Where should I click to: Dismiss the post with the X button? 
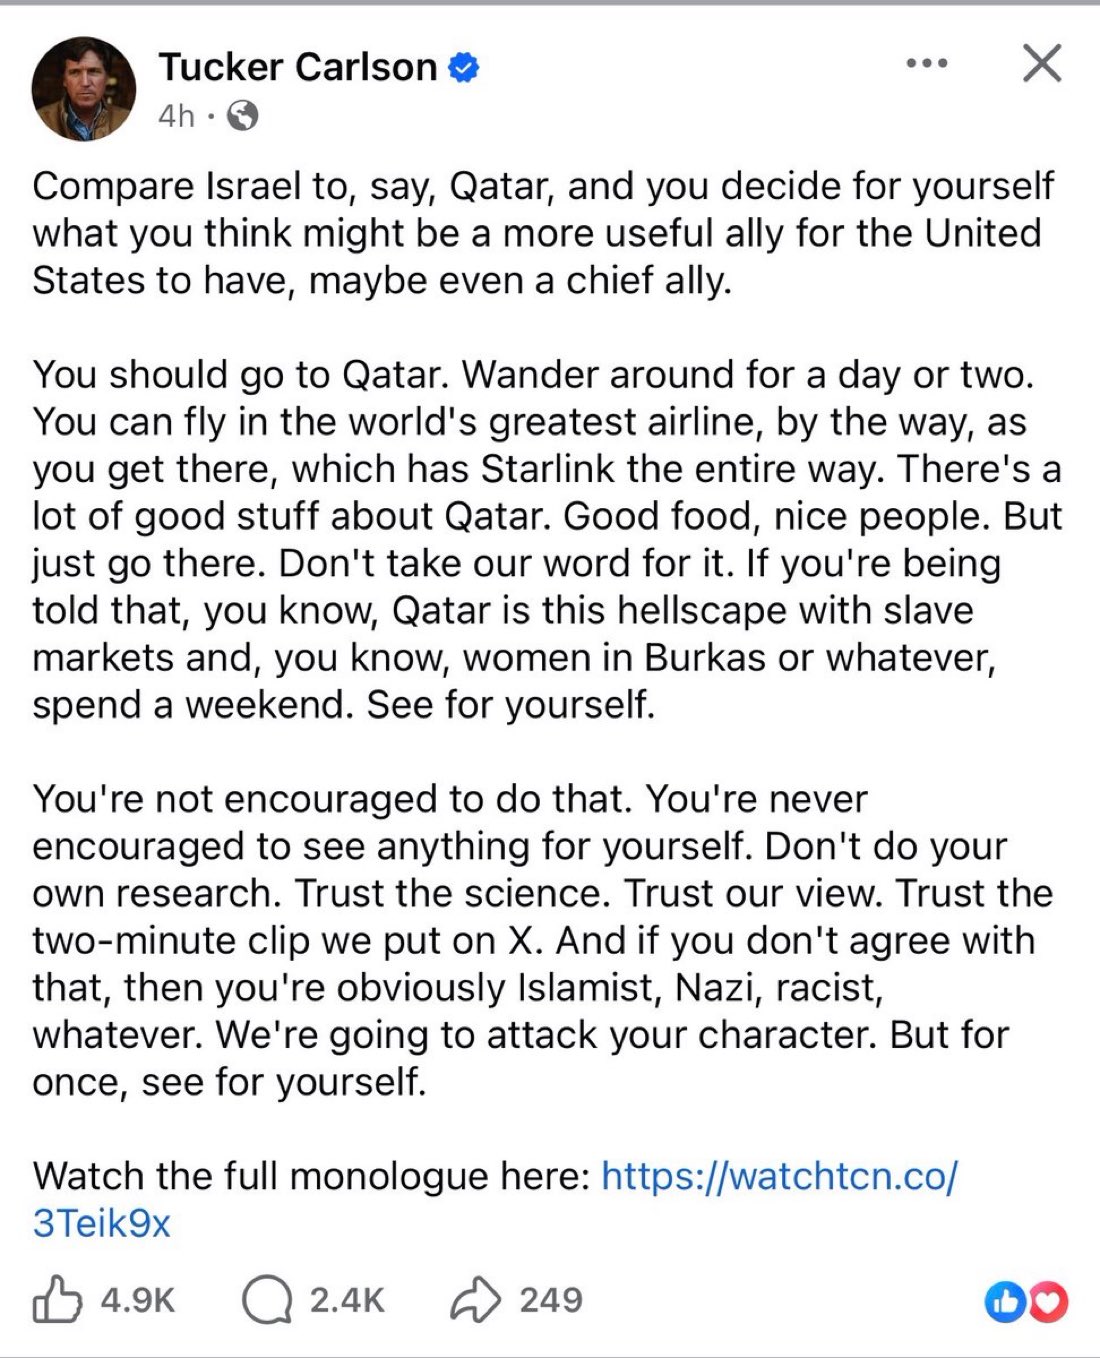(1042, 62)
